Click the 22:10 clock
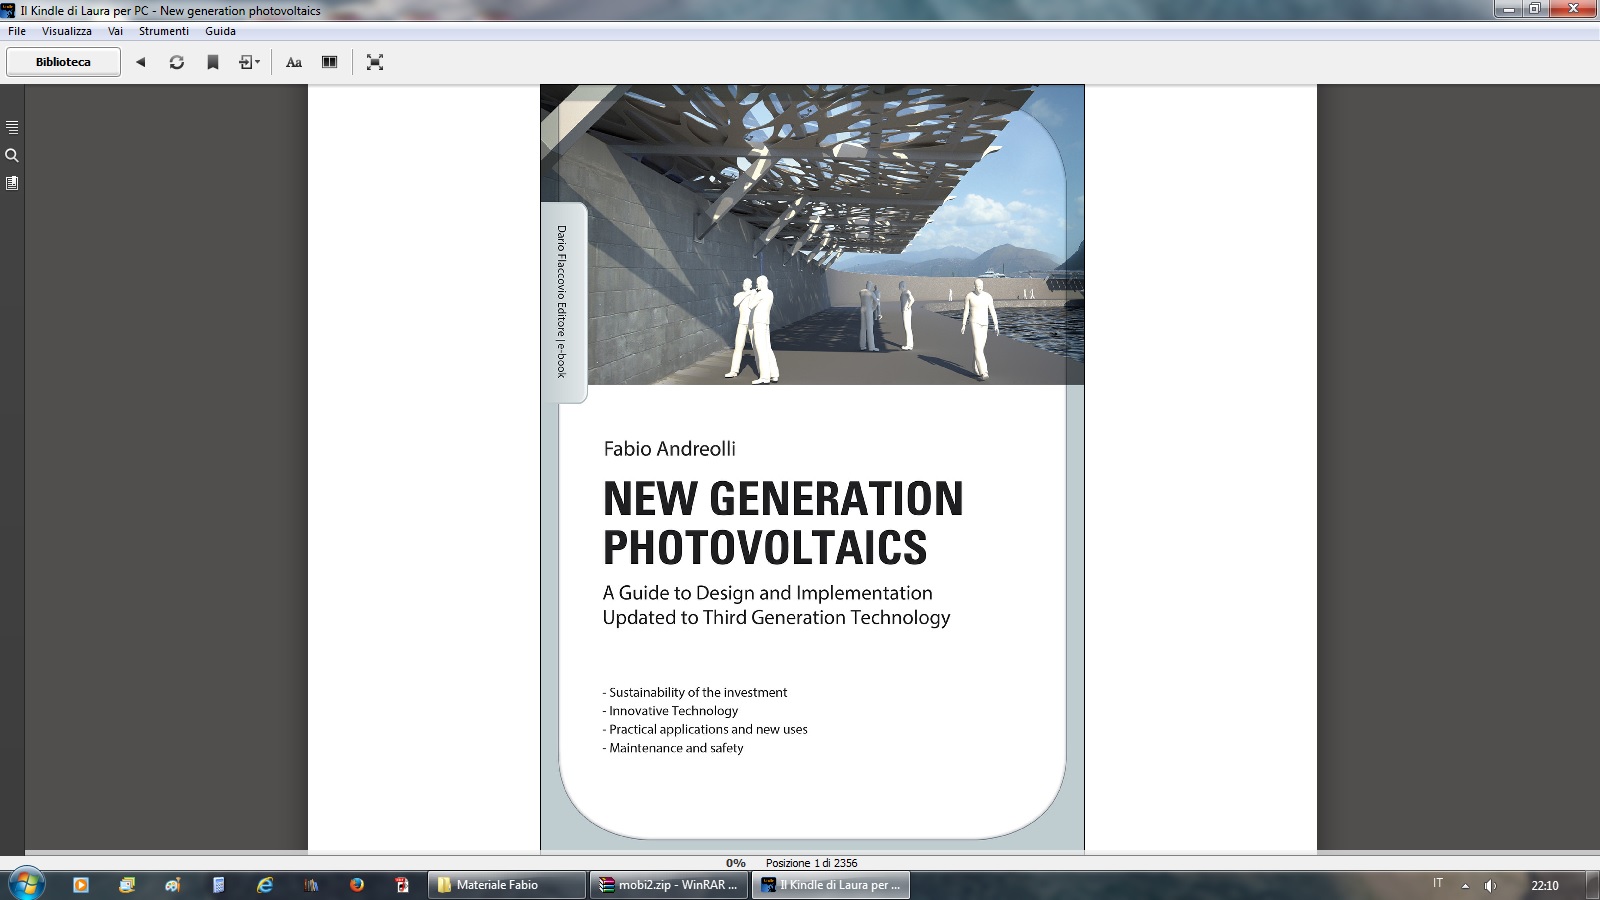The width and height of the screenshot is (1600, 900). 1545,885
